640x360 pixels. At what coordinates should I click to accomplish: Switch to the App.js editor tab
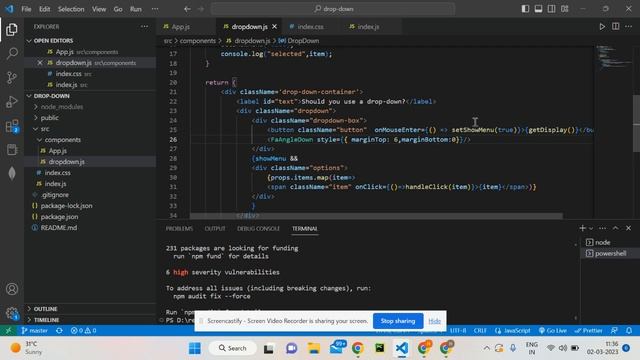pos(181,27)
